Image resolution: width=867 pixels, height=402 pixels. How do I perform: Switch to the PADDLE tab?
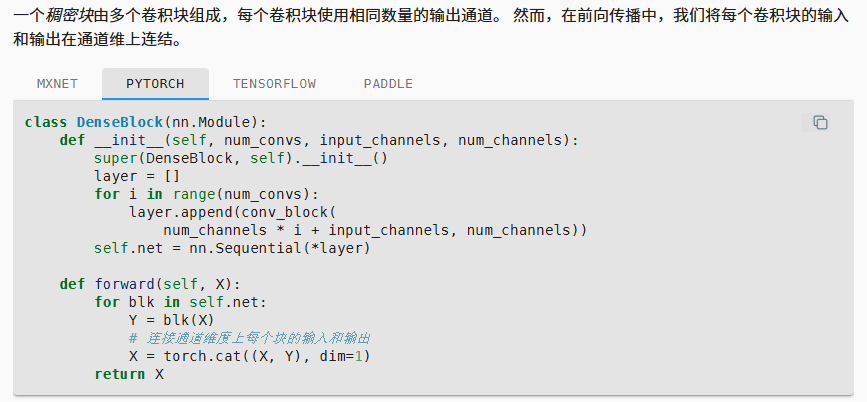[388, 84]
